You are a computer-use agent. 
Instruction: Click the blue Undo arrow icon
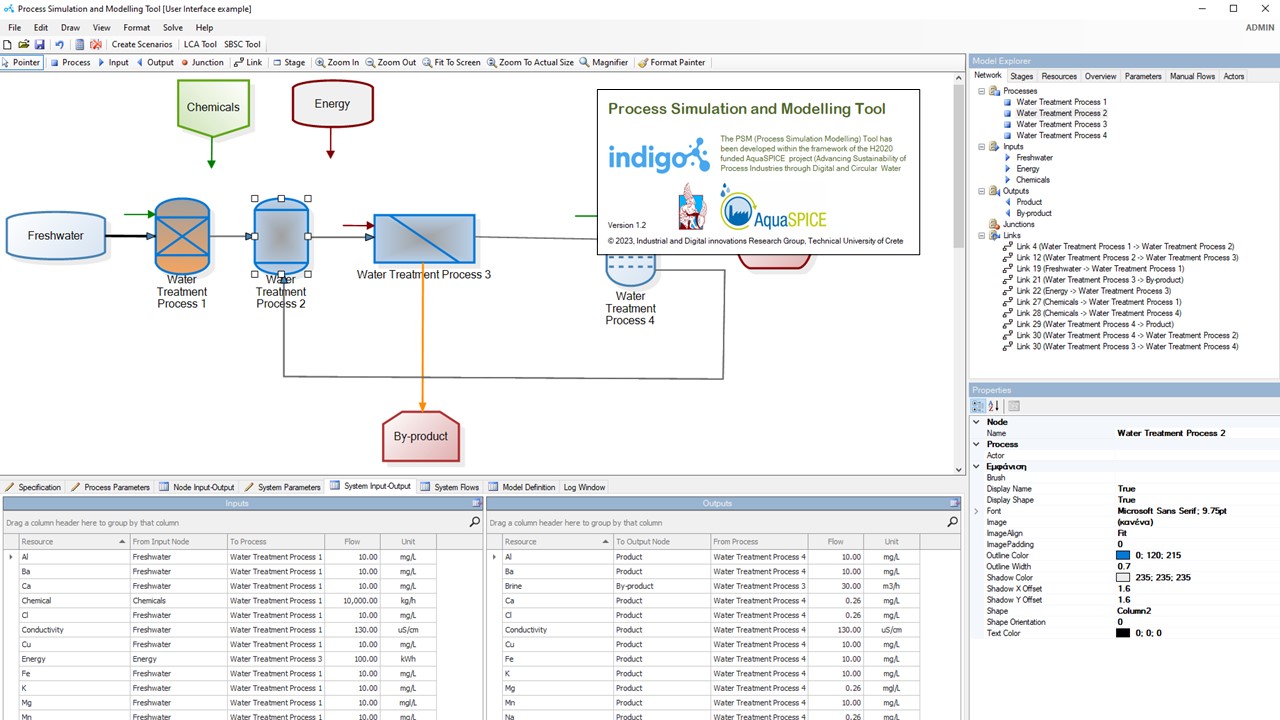pos(59,44)
